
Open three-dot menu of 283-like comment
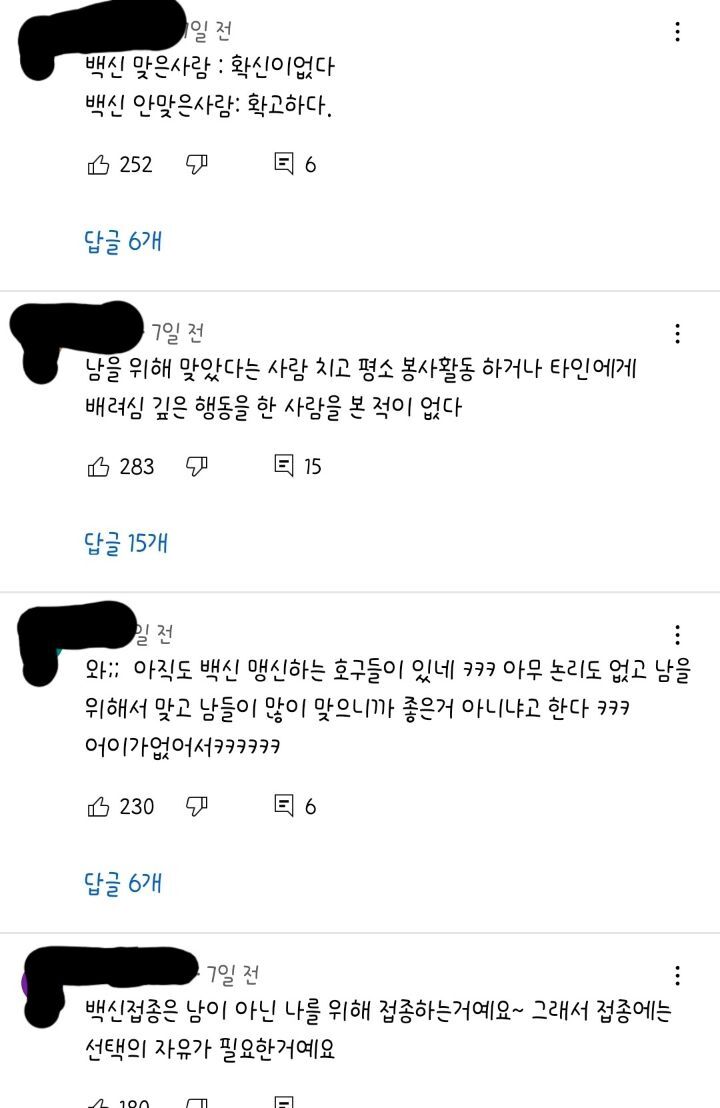(678, 334)
